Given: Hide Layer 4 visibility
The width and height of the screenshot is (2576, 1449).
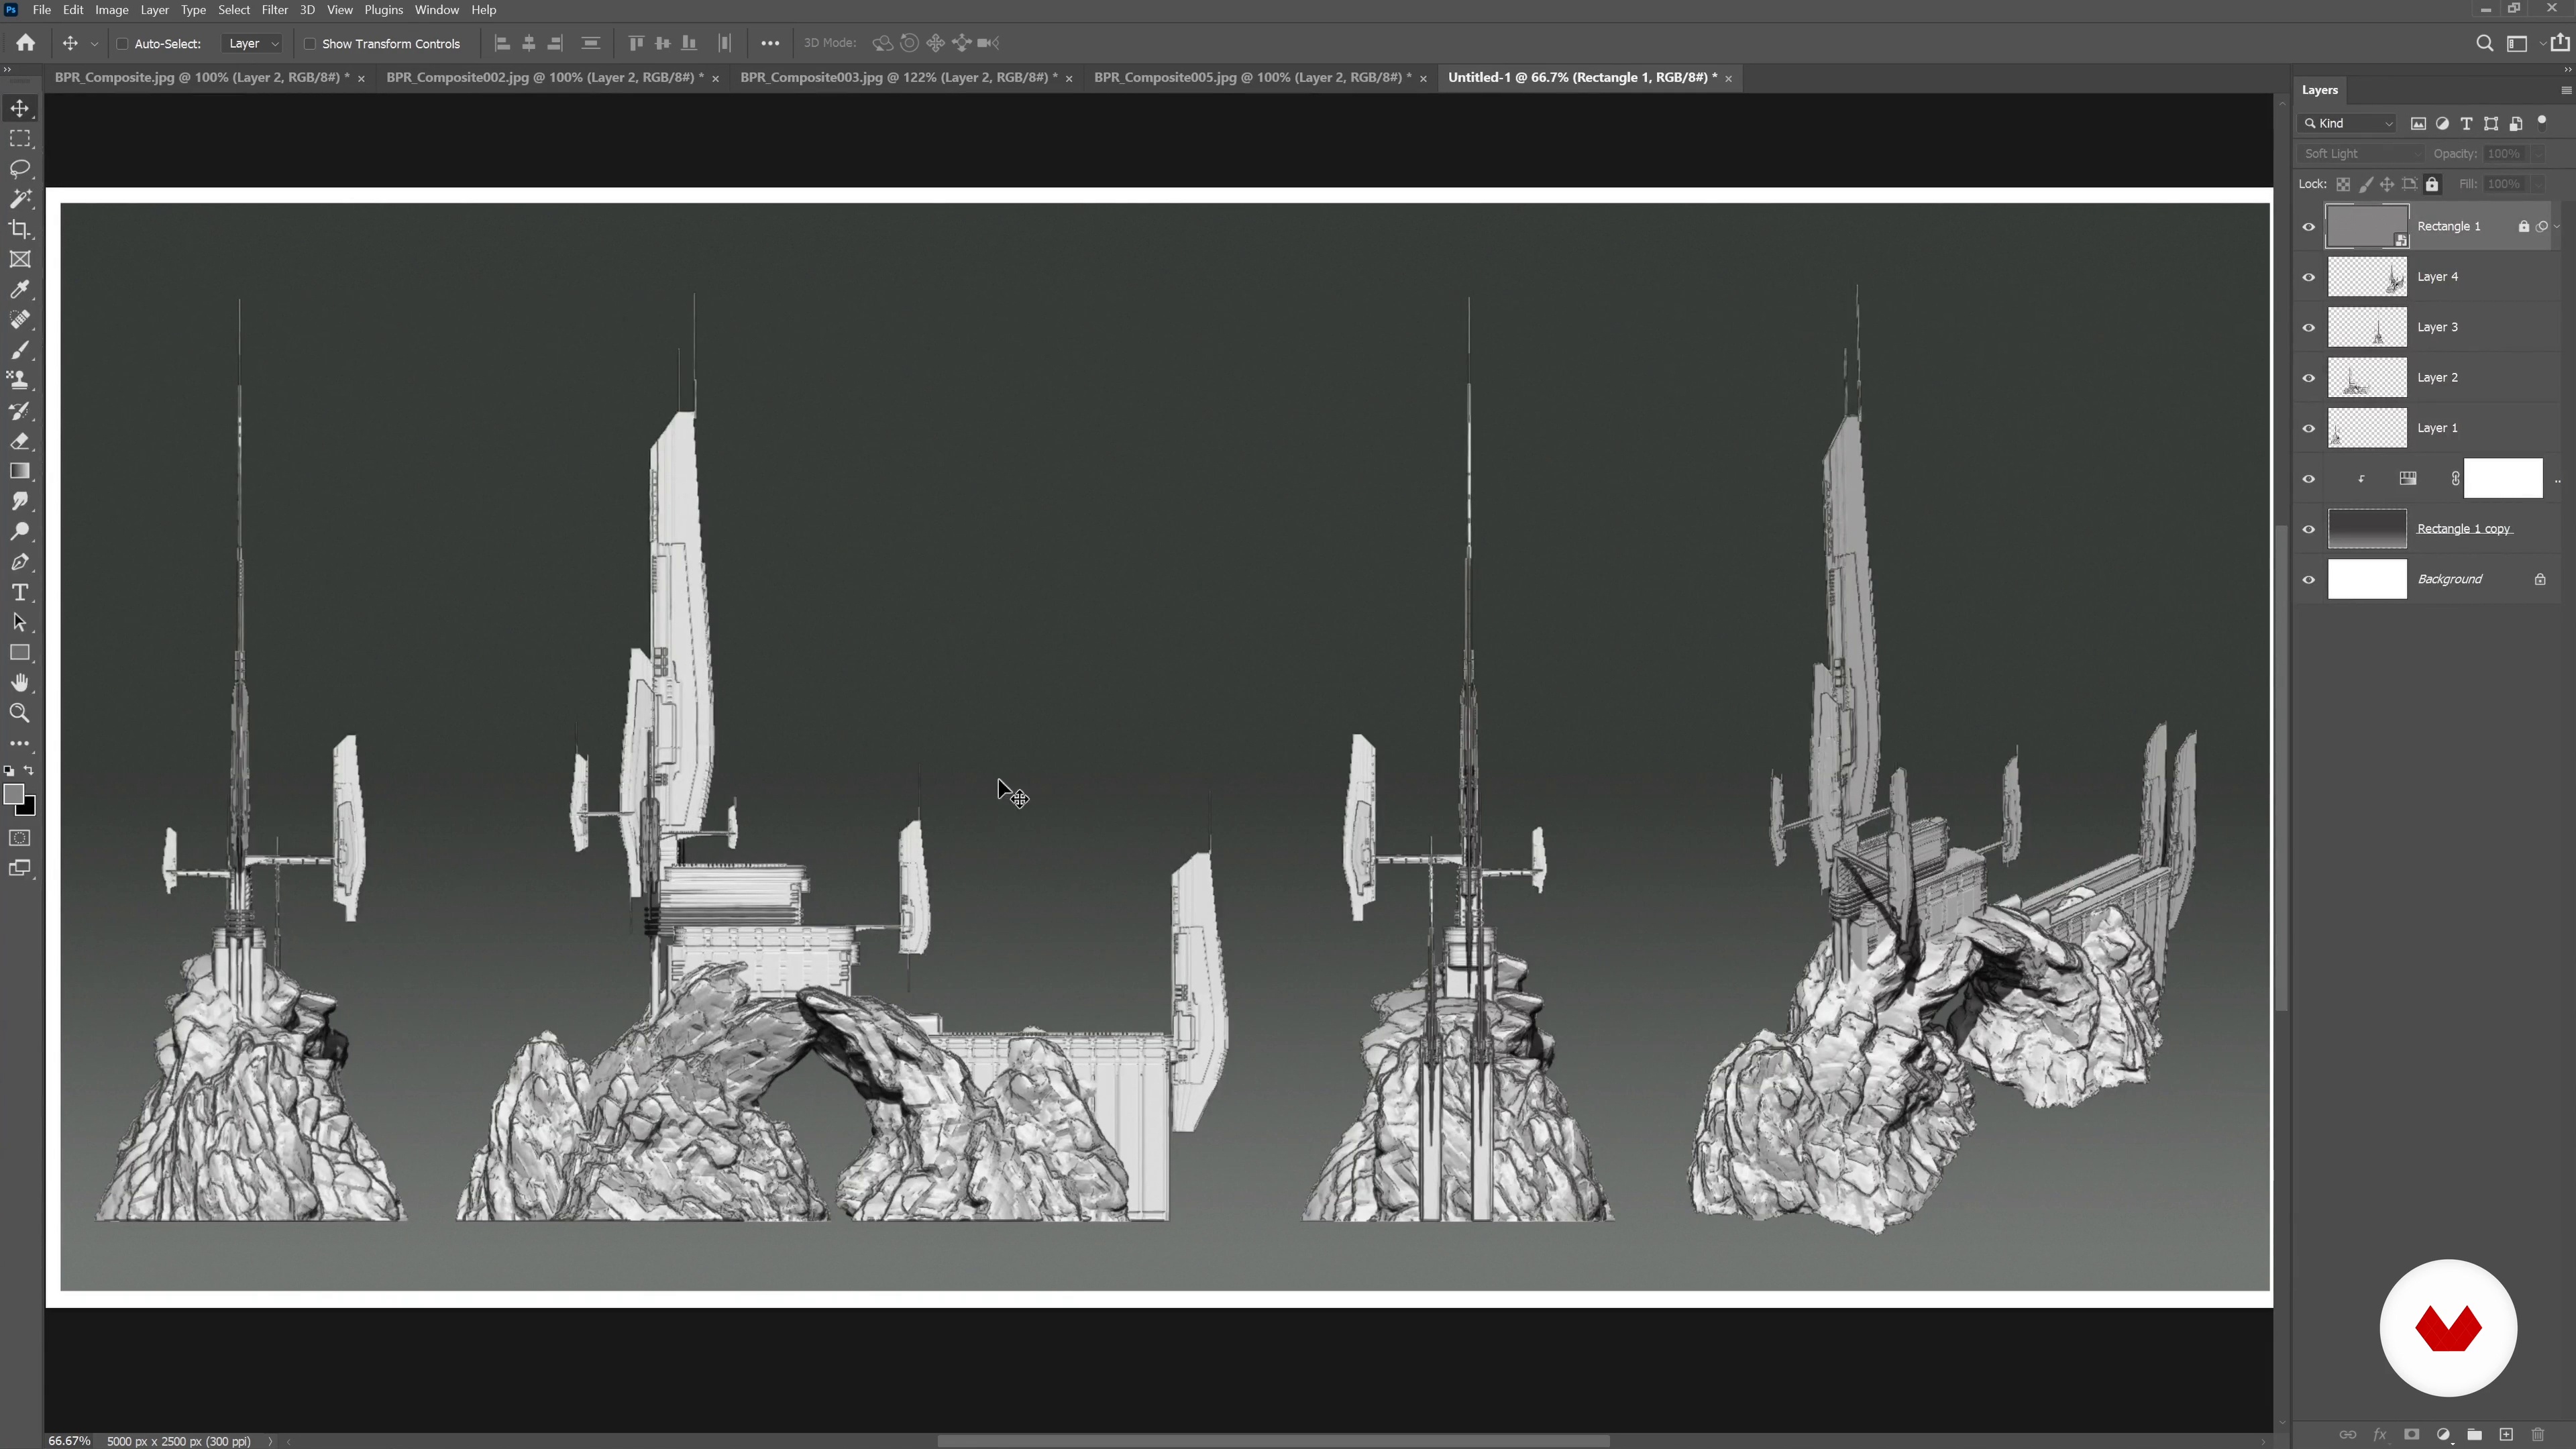Looking at the screenshot, I should coord(2309,277).
